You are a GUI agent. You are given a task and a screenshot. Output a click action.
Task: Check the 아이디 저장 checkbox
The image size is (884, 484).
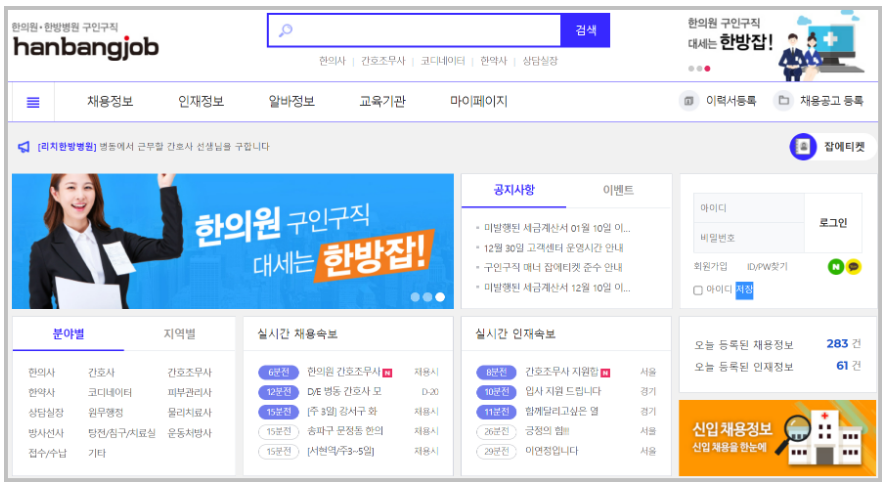(x=697, y=291)
